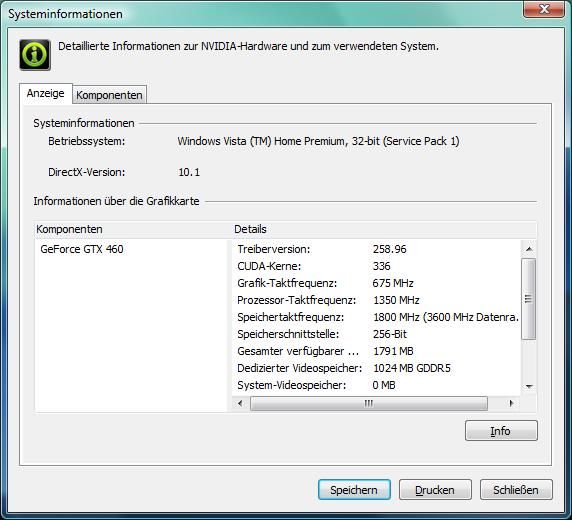
Task: Click the driver version value 258.96
Action: (390, 249)
